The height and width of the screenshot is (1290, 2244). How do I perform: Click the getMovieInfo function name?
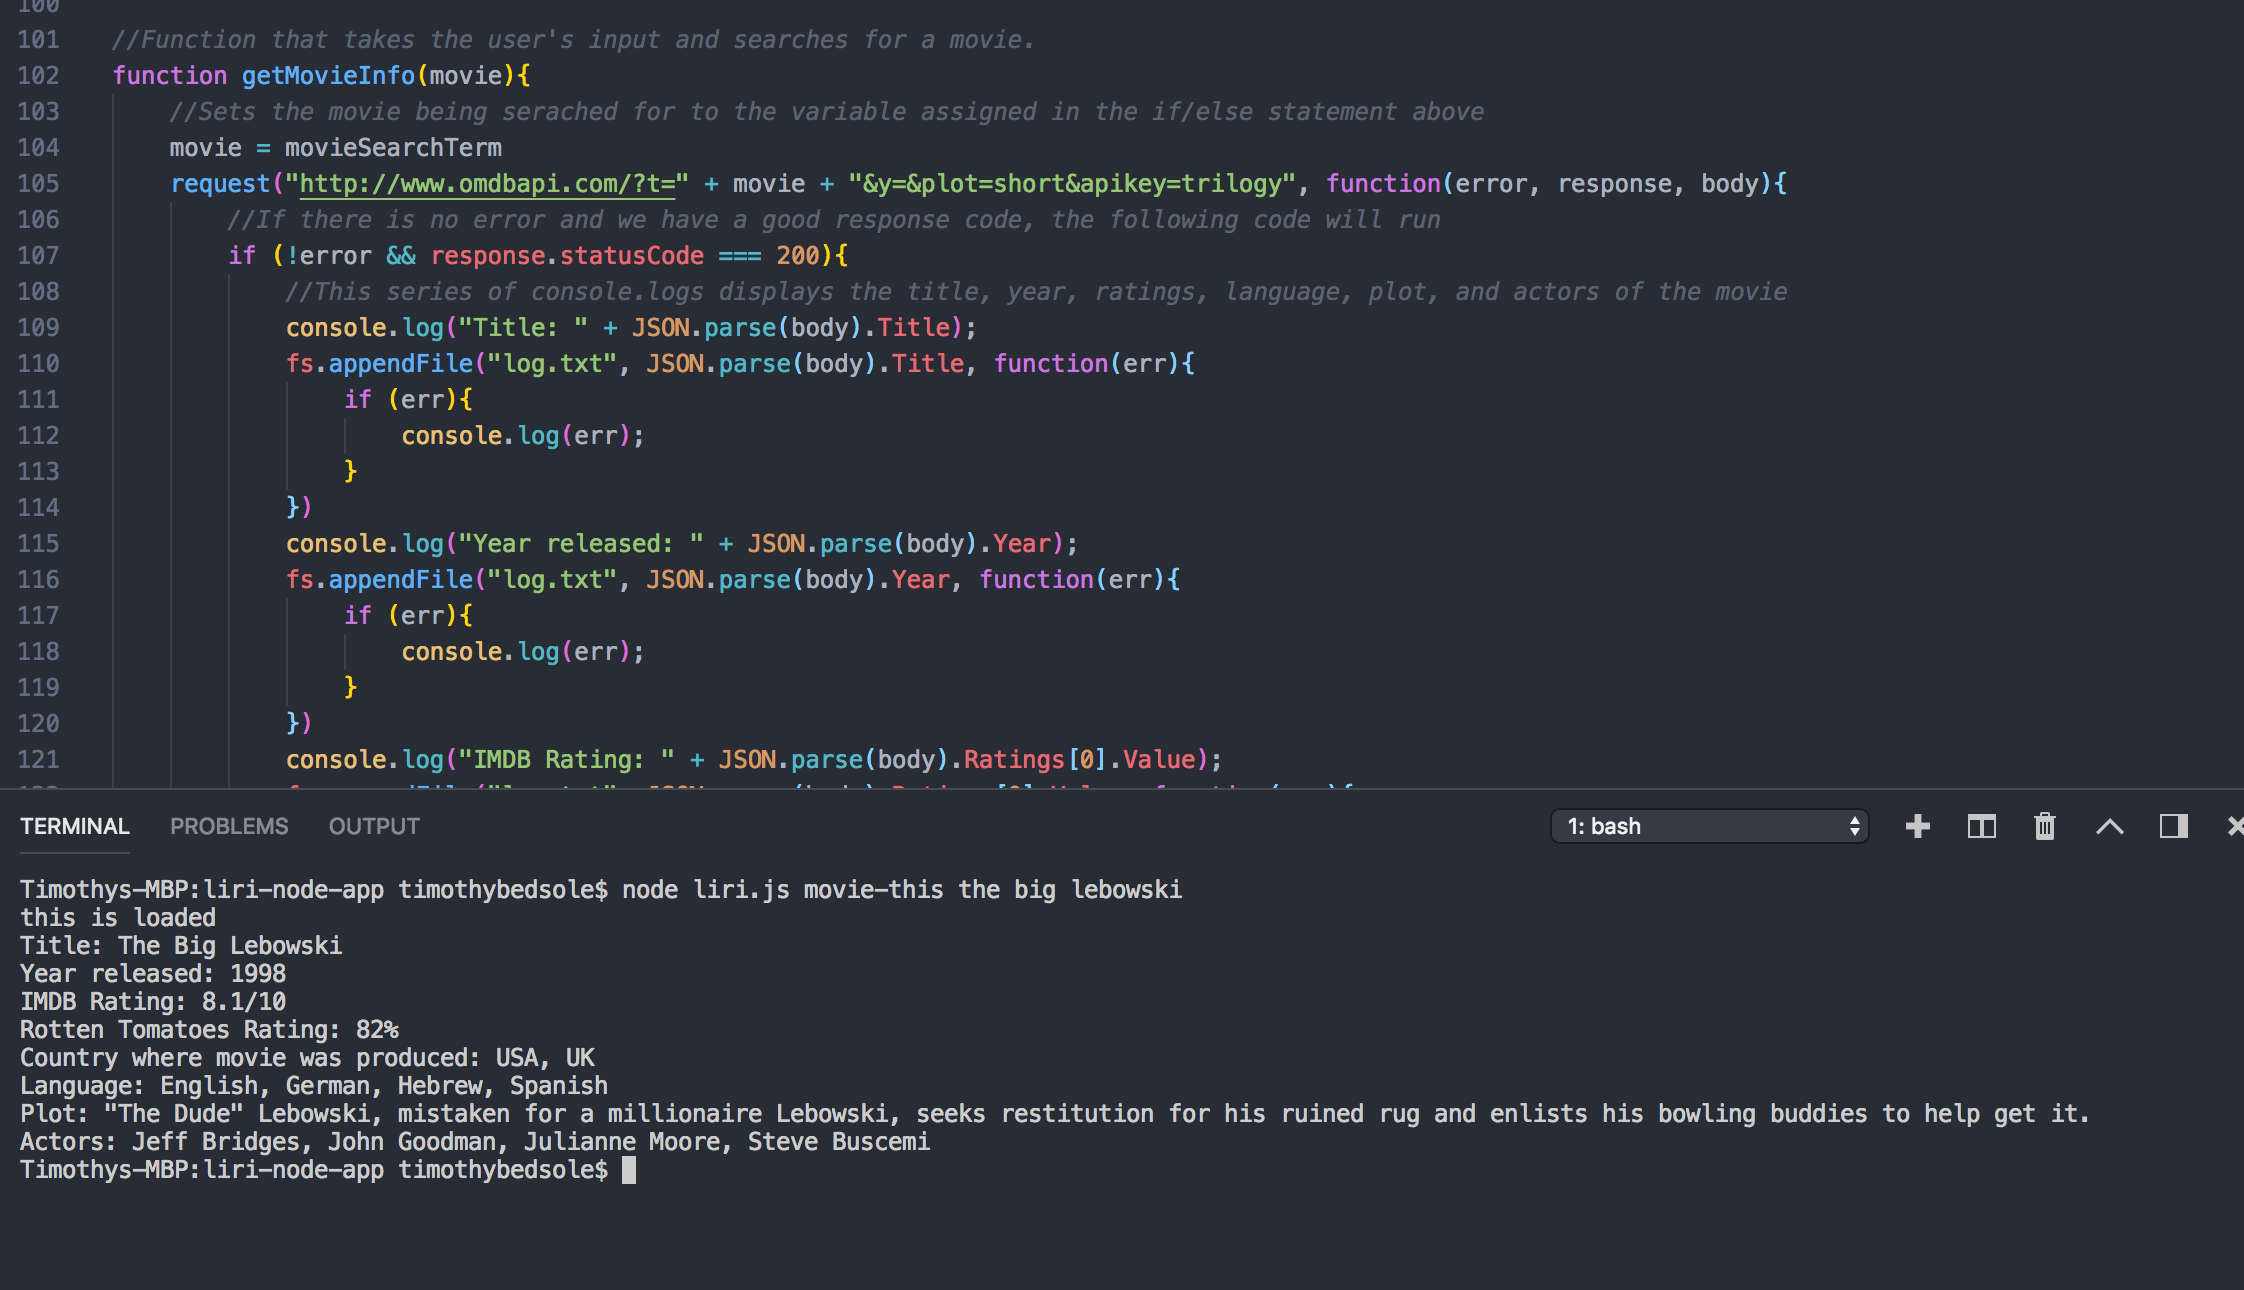[x=328, y=76]
